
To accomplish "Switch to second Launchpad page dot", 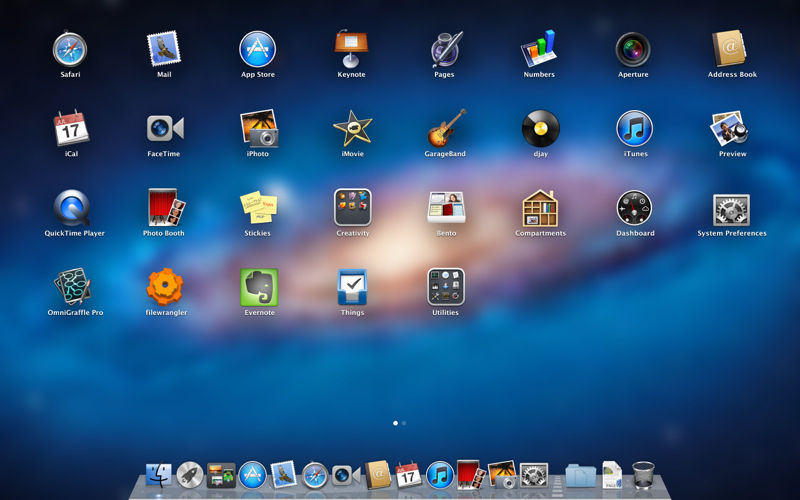I will 404,423.
